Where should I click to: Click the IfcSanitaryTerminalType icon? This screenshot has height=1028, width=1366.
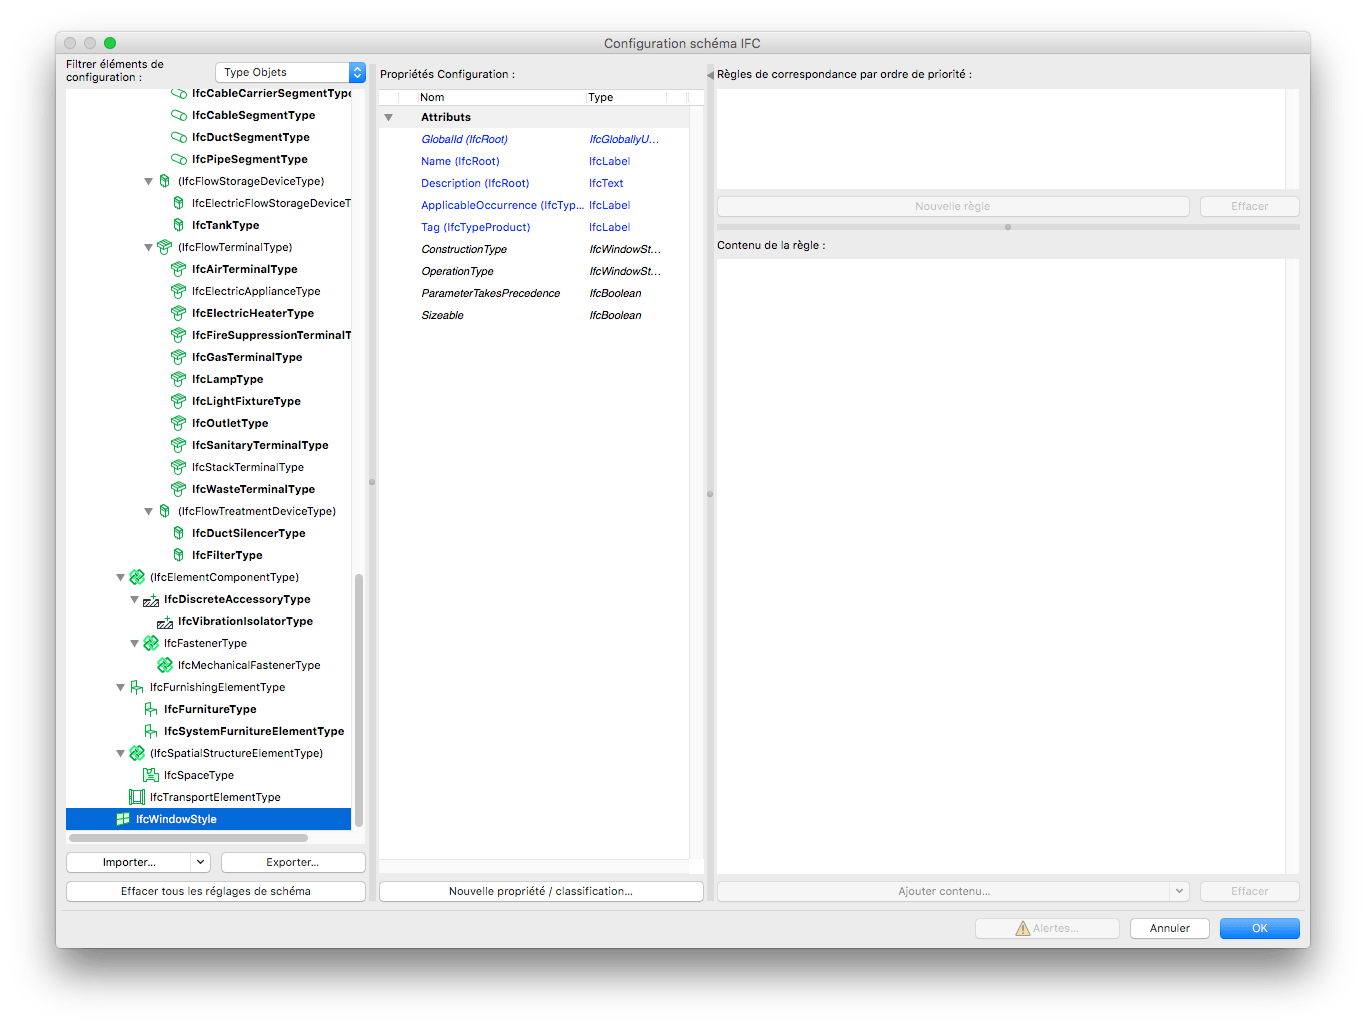pyautogui.click(x=179, y=445)
